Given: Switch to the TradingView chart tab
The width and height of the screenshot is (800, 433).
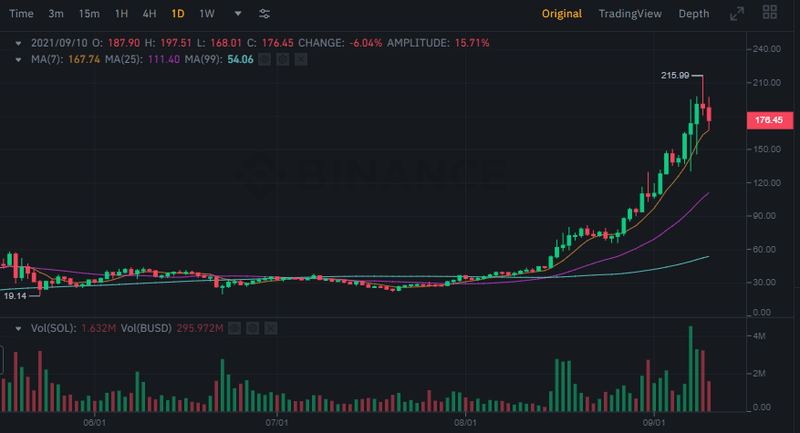Looking at the screenshot, I should (630, 14).
